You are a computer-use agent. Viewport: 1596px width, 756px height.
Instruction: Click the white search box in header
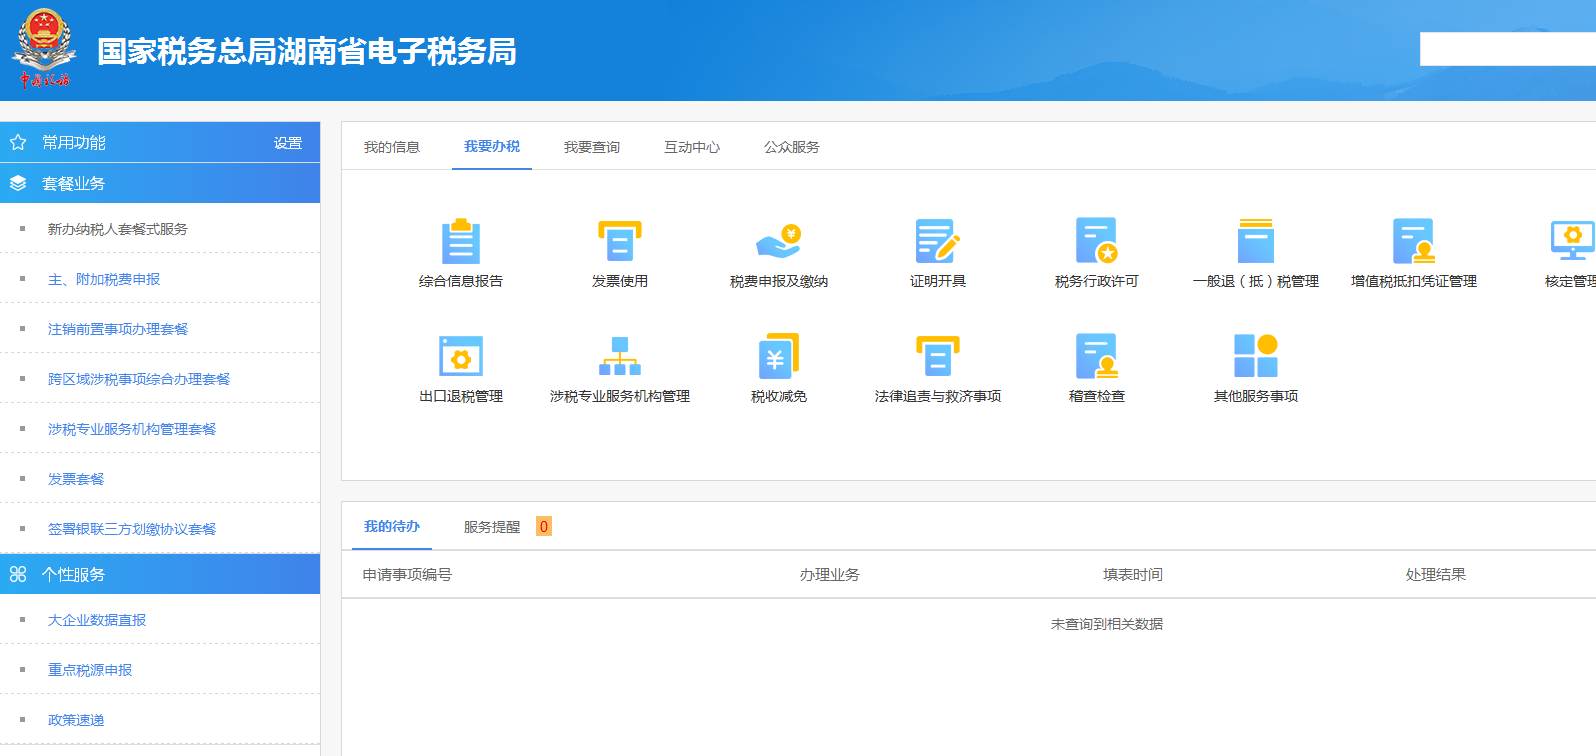1508,49
